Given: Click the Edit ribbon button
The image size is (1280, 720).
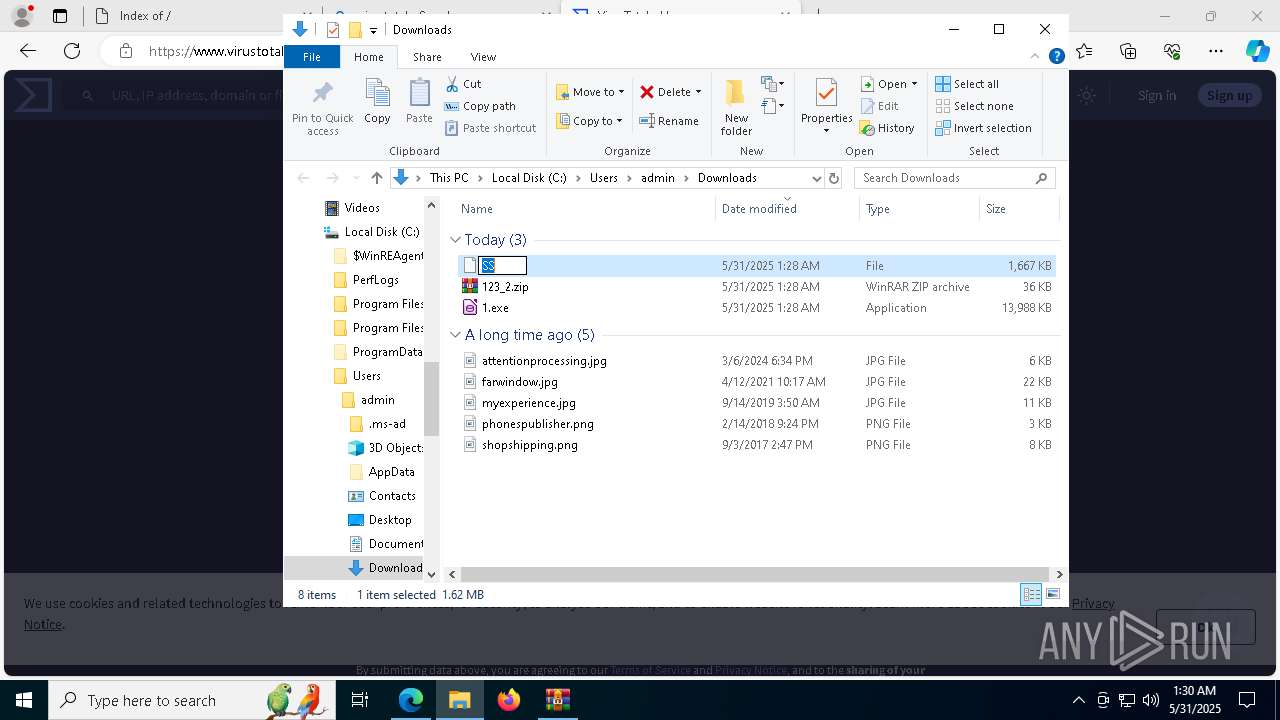Looking at the screenshot, I should pyautogui.click(x=879, y=106).
